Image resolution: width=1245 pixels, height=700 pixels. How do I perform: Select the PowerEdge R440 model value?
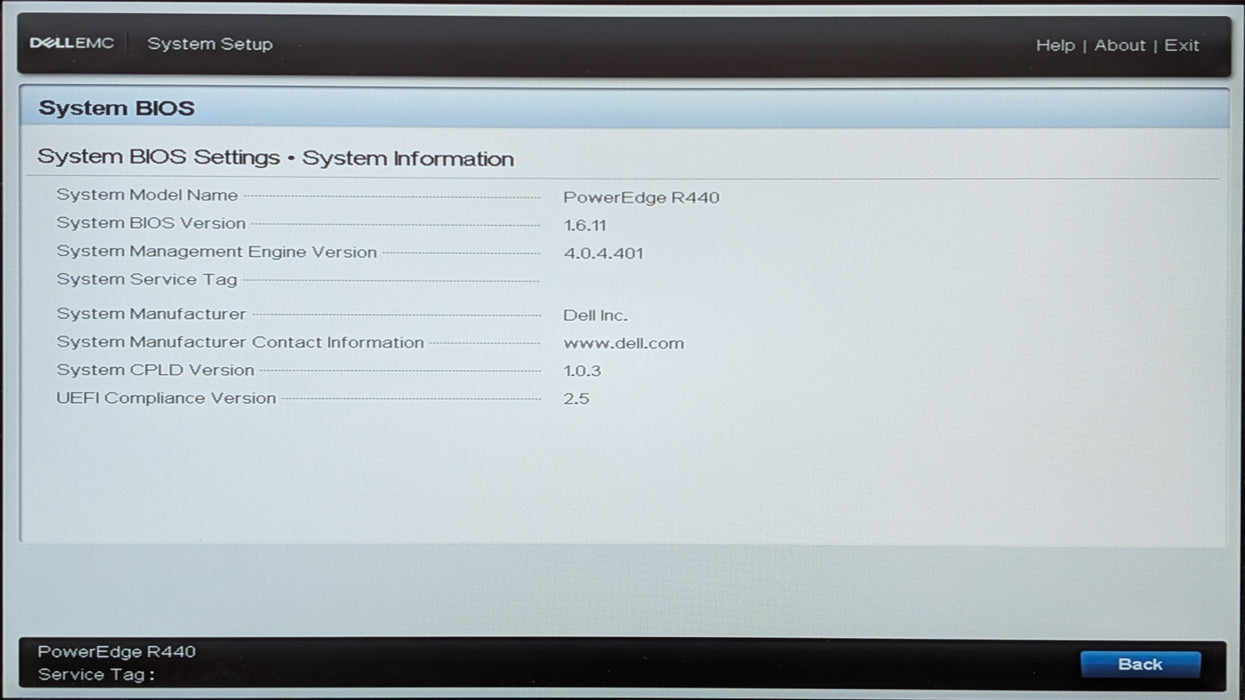pyautogui.click(x=641, y=197)
